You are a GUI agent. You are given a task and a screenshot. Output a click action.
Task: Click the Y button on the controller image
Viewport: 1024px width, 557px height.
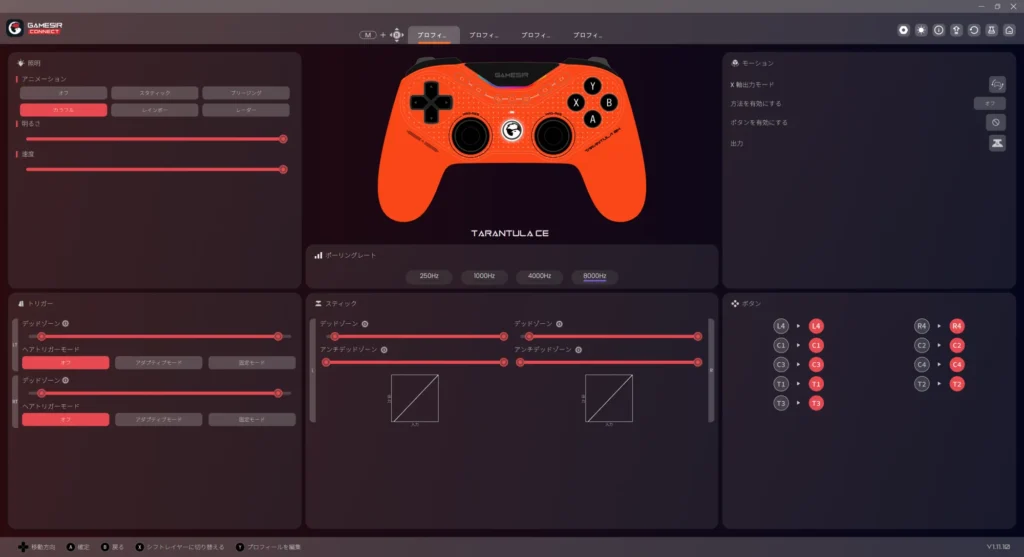[592, 86]
